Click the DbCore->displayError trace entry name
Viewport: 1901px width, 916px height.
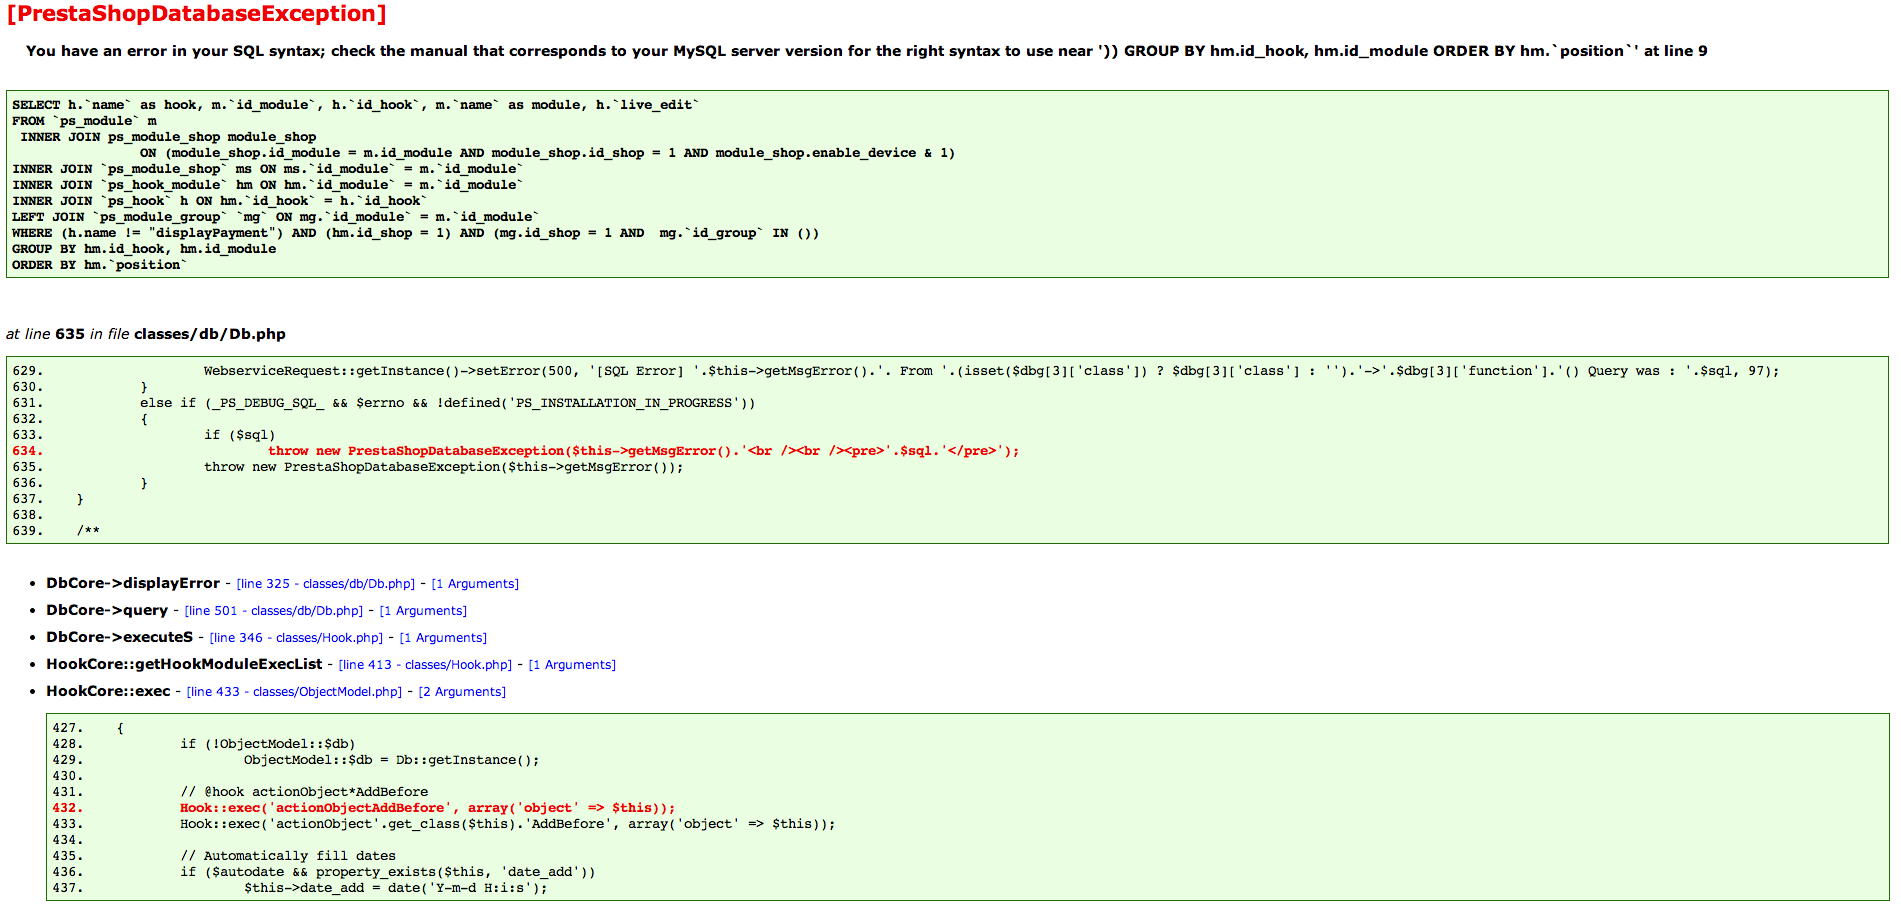click(x=133, y=583)
